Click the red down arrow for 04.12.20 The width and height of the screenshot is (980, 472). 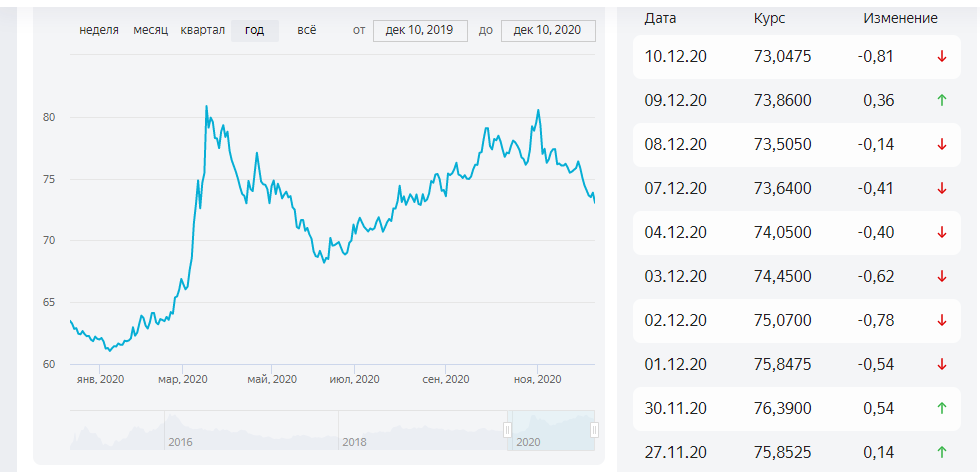(x=941, y=232)
